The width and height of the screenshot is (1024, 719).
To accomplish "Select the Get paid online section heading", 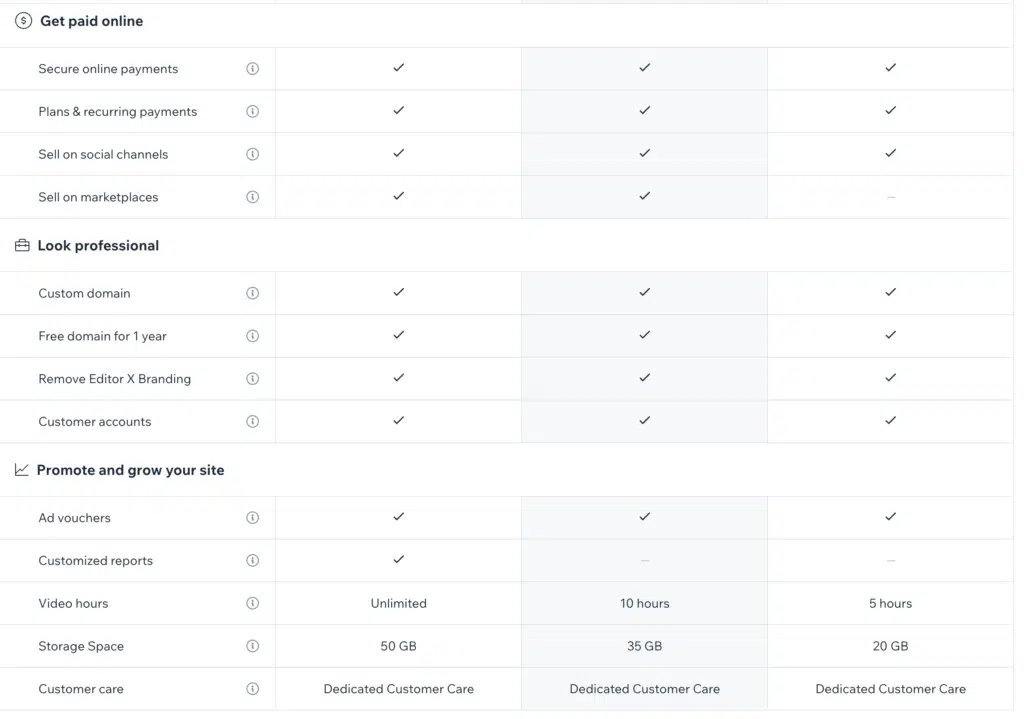I will click(x=91, y=21).
